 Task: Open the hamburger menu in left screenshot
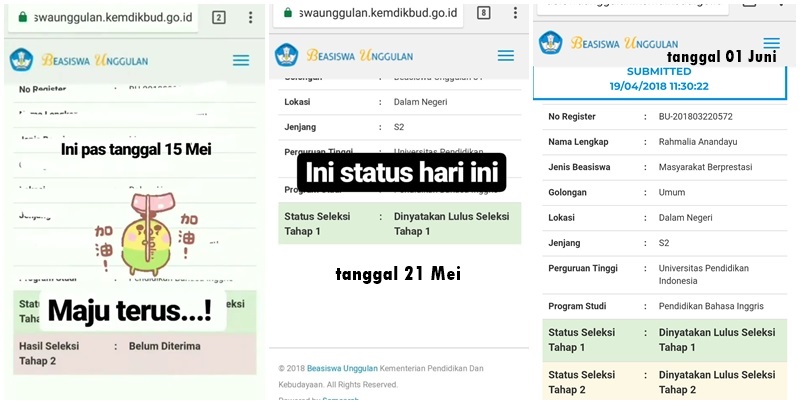tap(241, 60)
